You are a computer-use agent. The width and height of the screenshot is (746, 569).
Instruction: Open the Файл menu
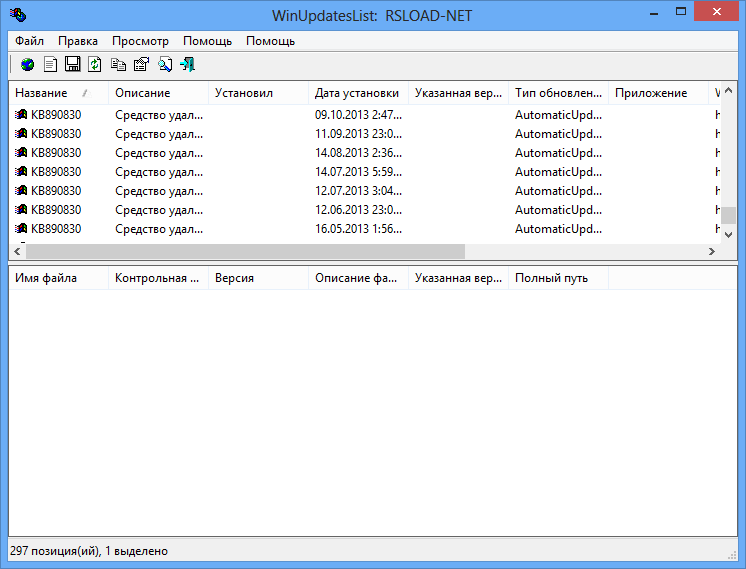pos(29,41)
